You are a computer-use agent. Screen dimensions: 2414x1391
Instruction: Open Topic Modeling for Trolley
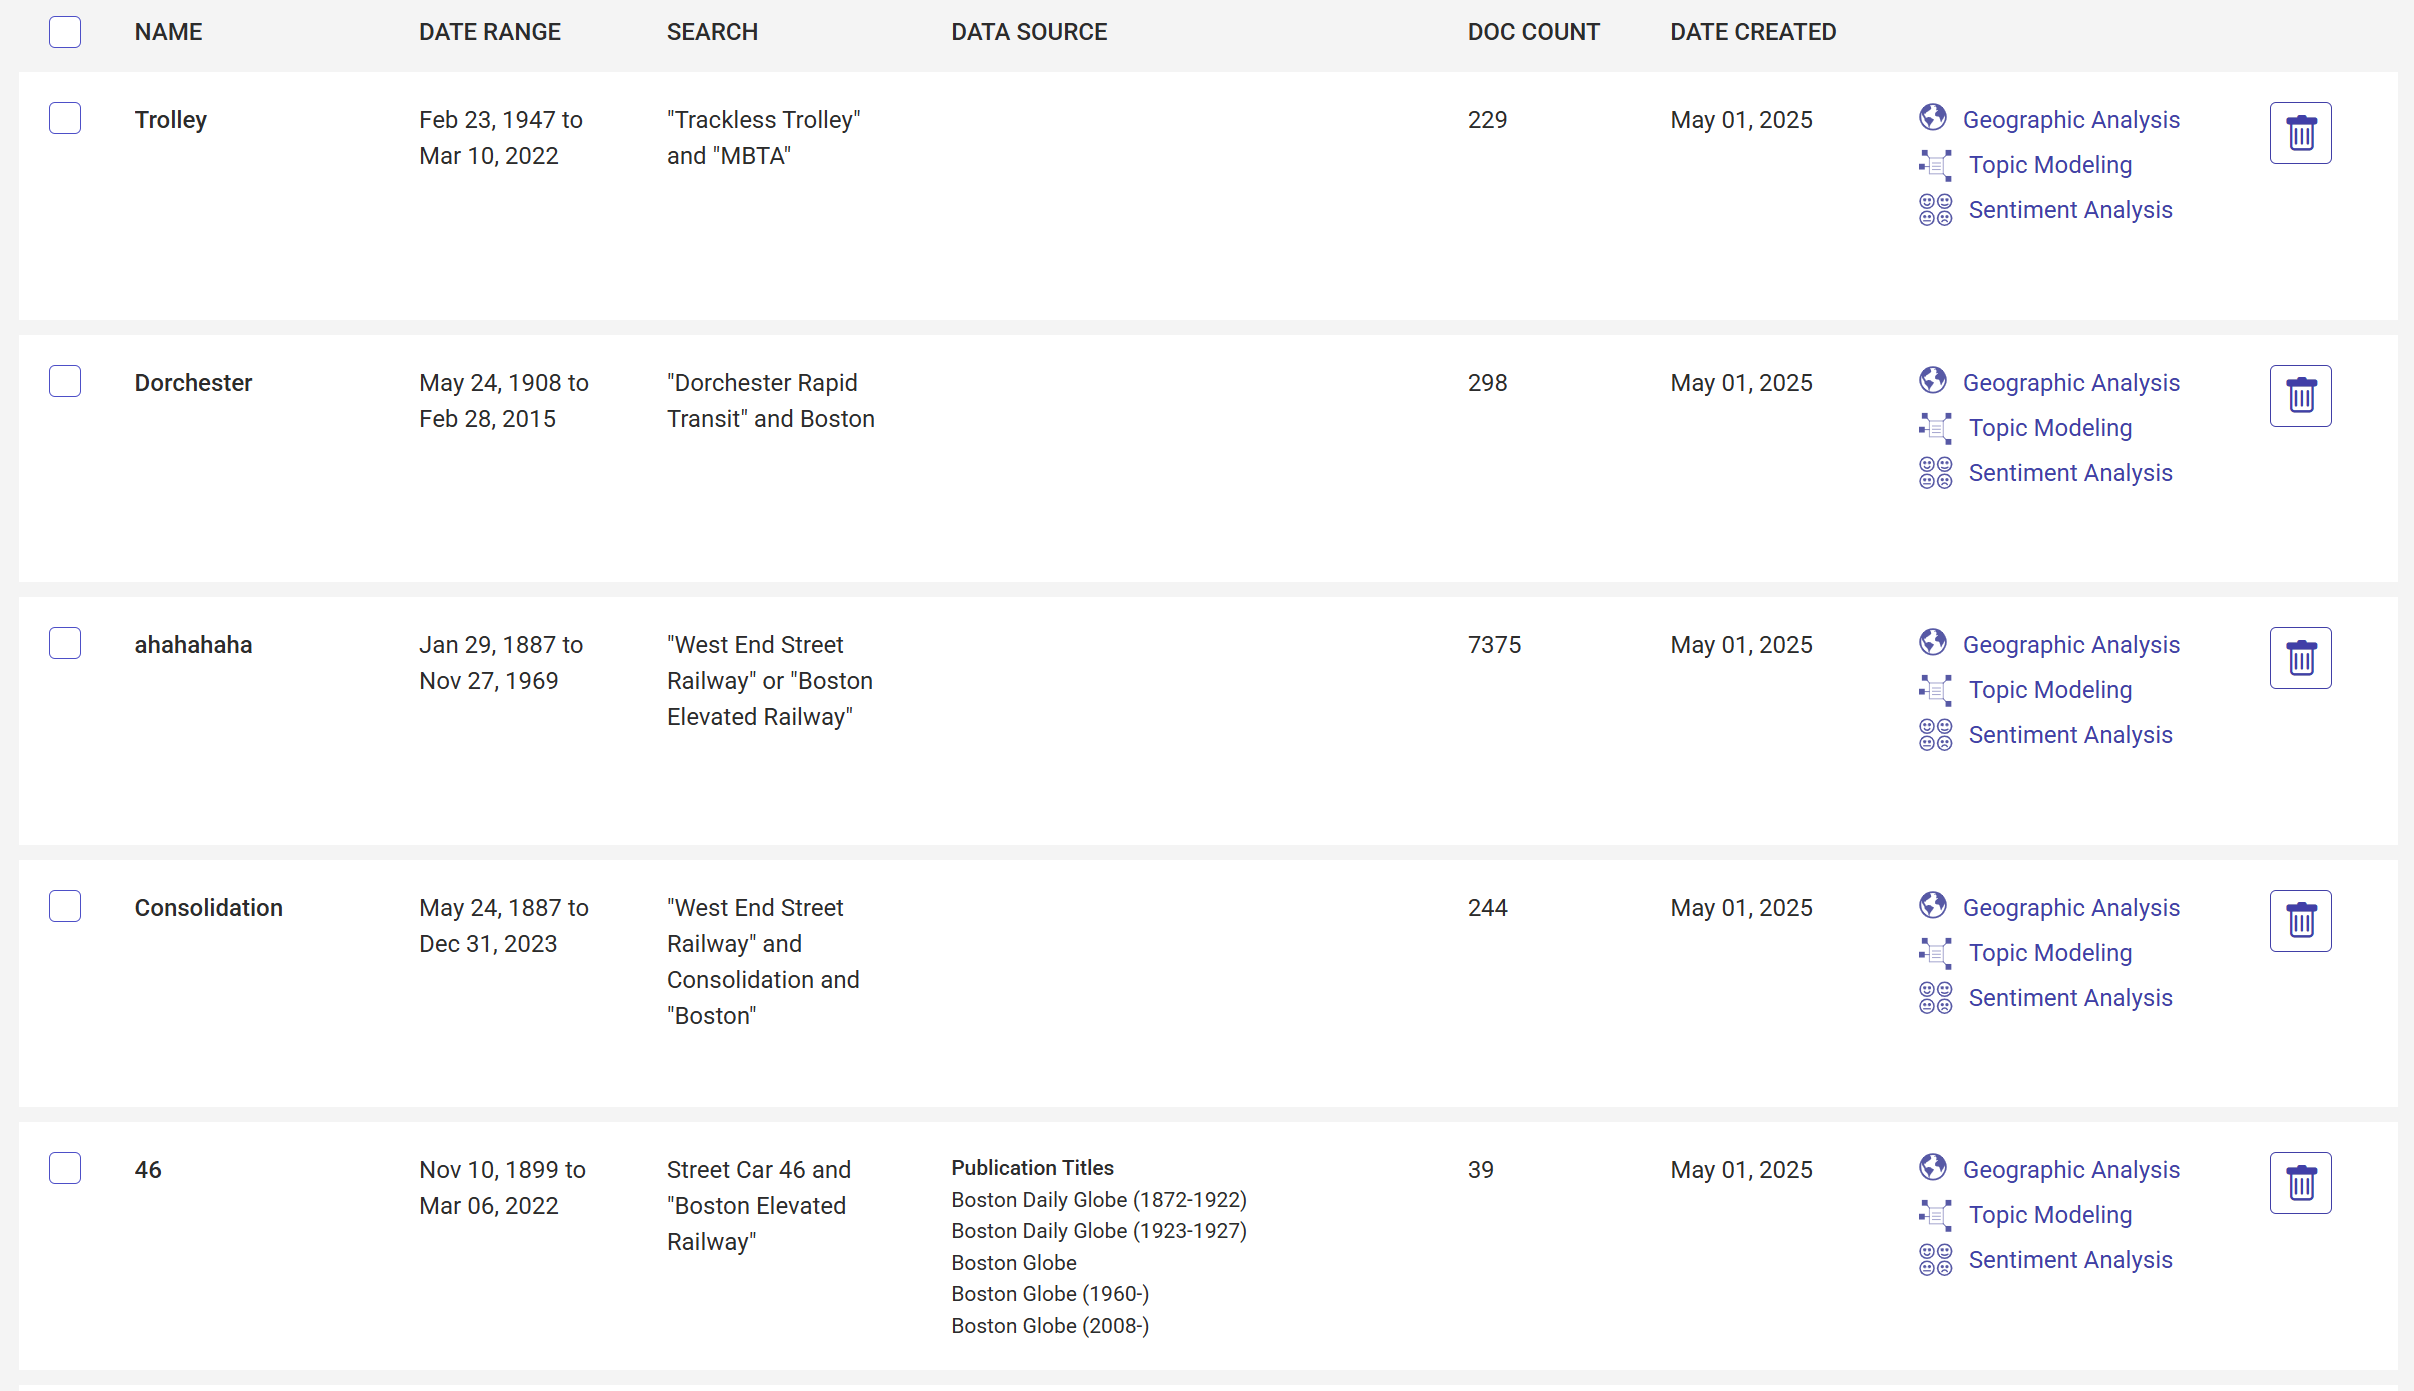[2050, 165]
